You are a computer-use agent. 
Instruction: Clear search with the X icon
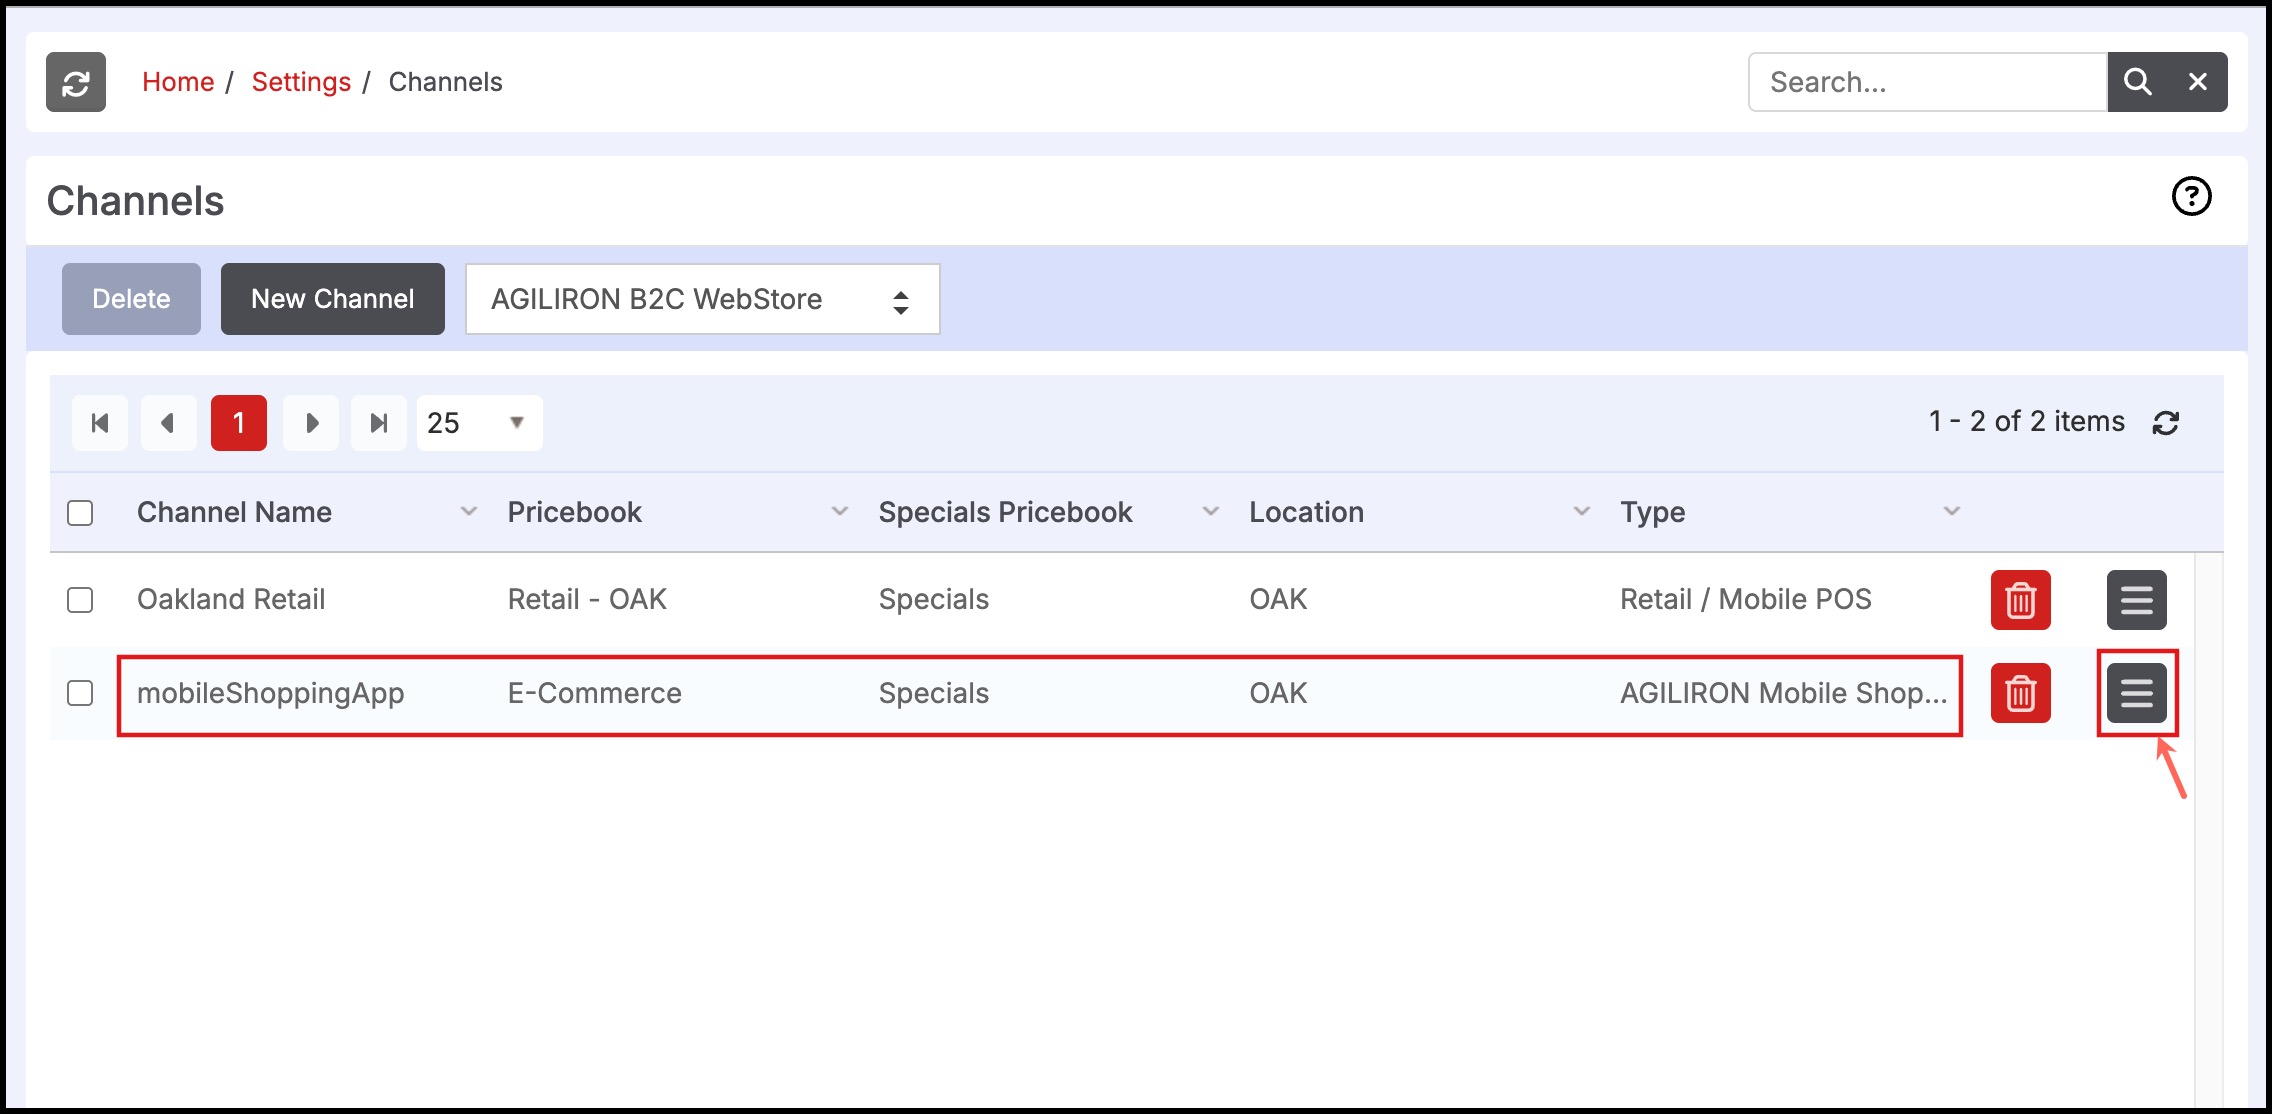pos(2197,82)
